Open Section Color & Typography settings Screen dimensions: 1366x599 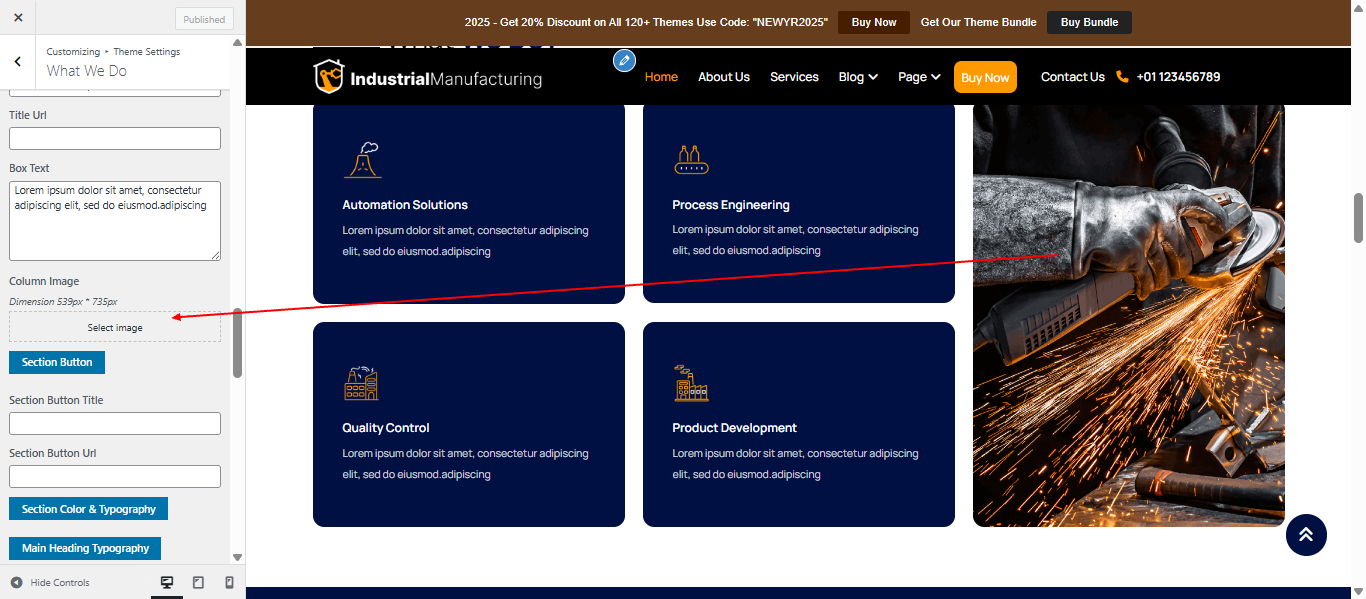pyautogui.click(x=89, y=509)
